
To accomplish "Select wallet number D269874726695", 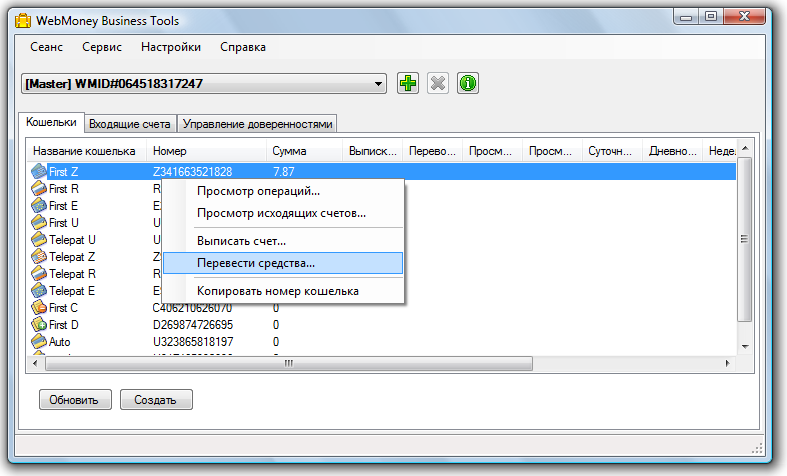I will [193, 325].
